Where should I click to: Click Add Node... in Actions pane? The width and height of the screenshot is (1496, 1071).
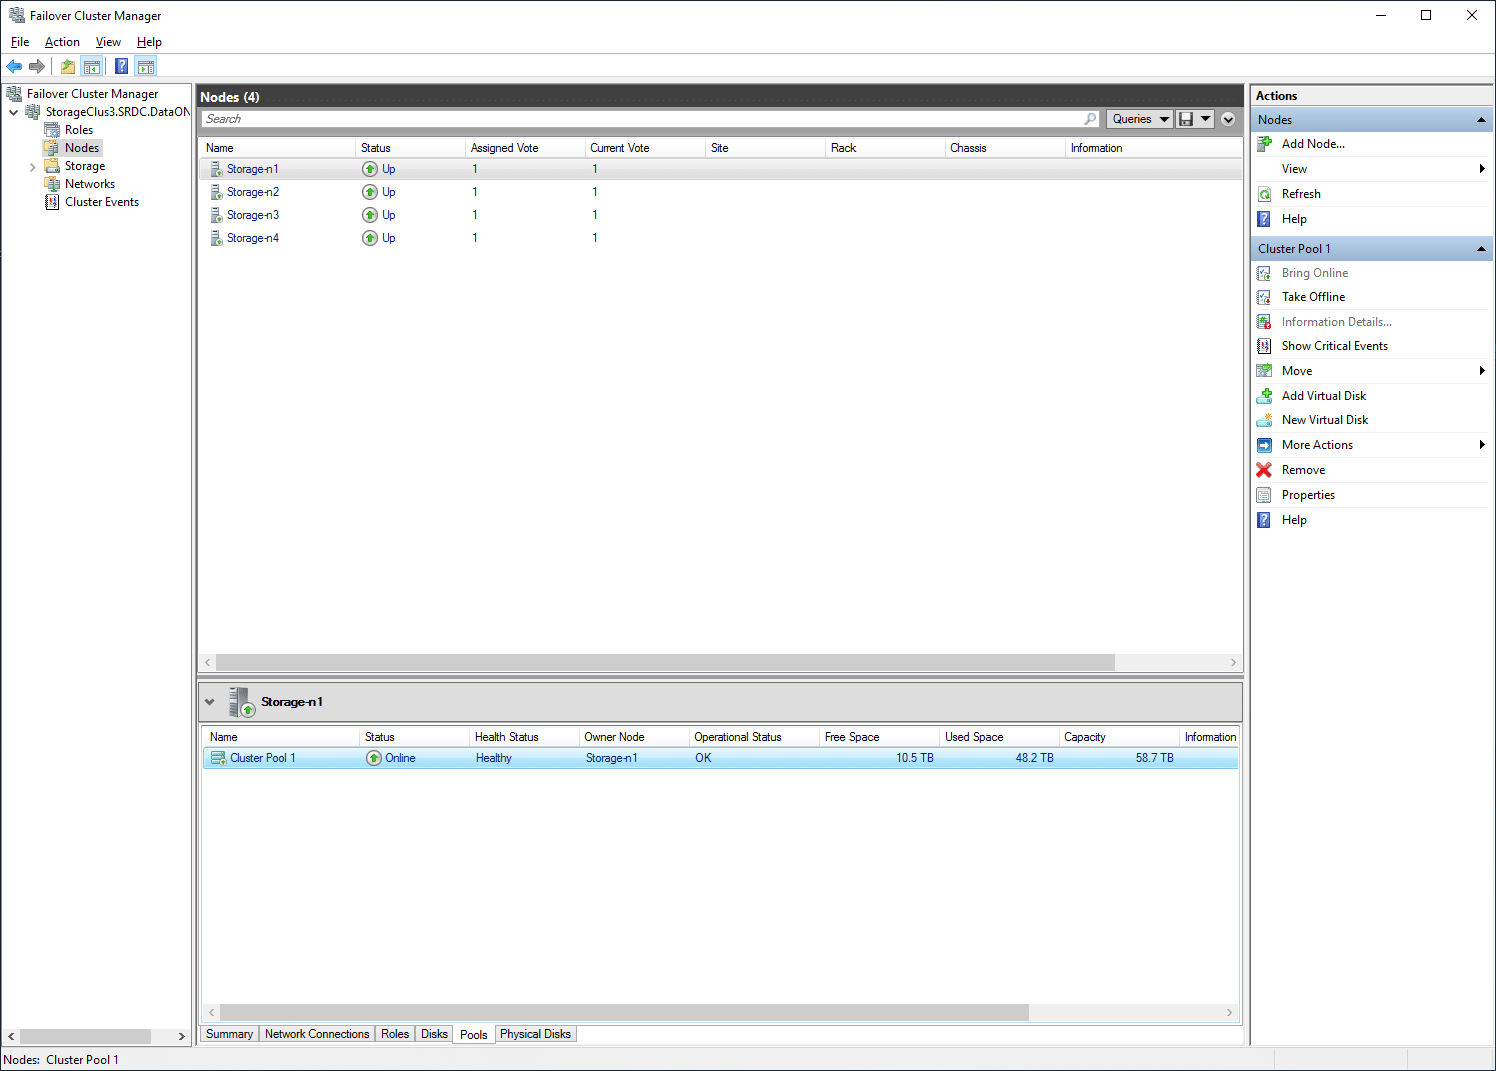[1313, 144]
